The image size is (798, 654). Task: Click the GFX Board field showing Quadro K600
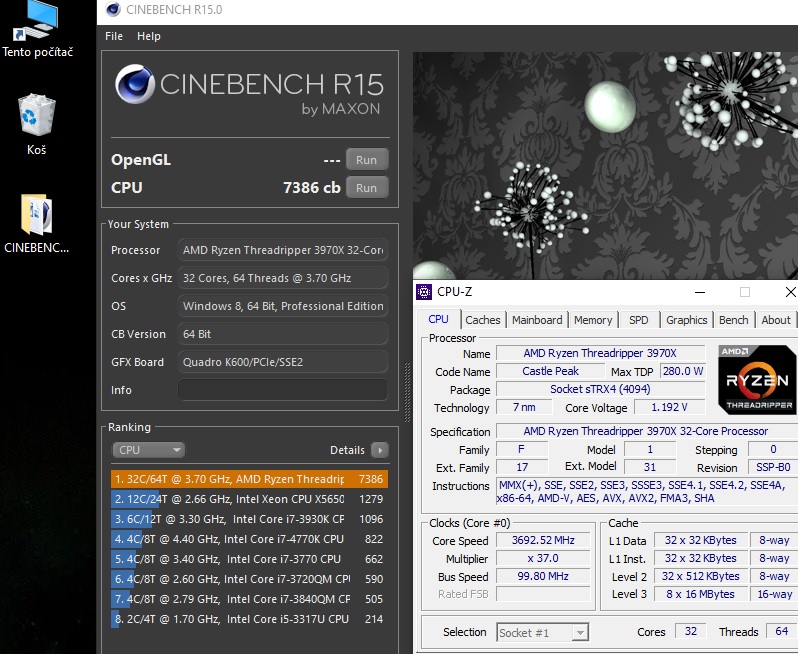click(283, 362)
